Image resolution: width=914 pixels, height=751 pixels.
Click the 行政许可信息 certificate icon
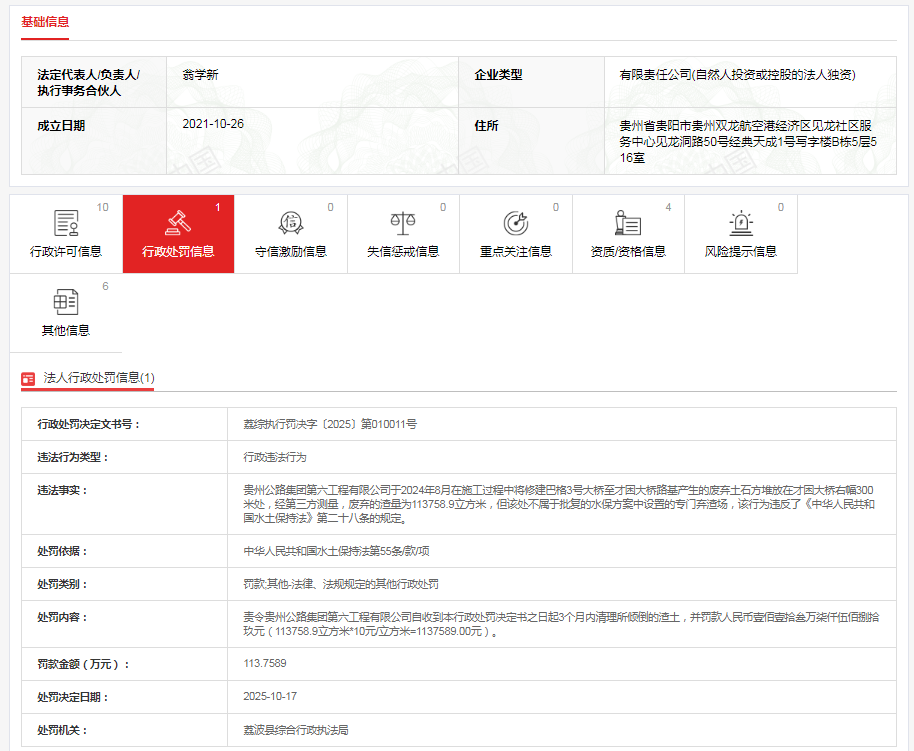click(66, 223)
